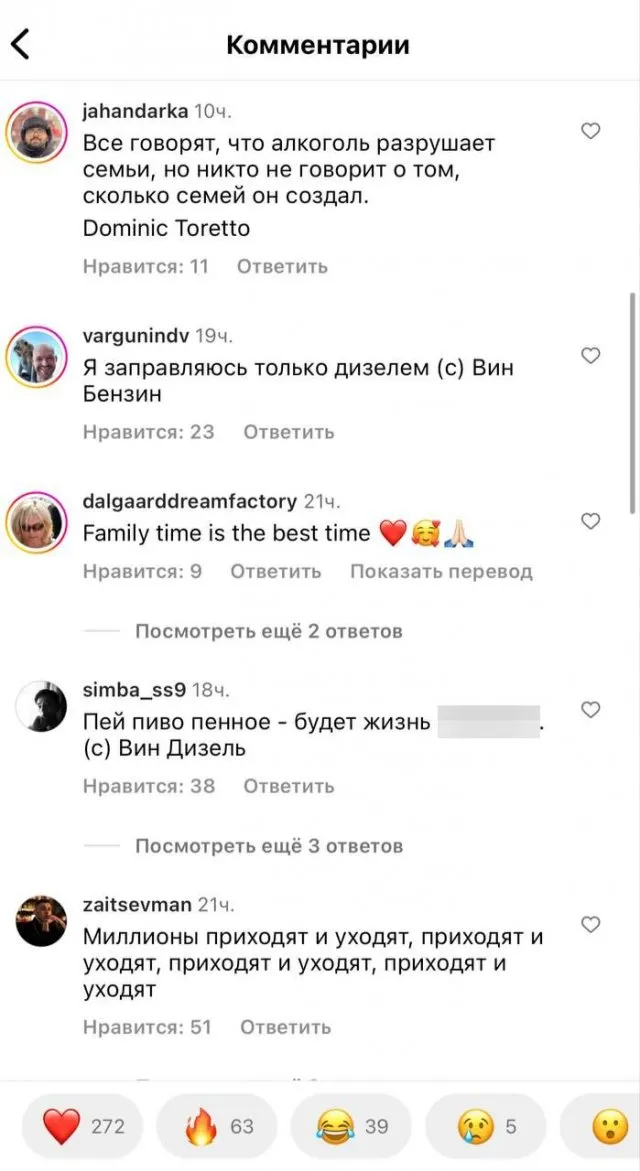Go back using the arrow icon
This screenshot has height=1171, width=640.
point(20,44)
